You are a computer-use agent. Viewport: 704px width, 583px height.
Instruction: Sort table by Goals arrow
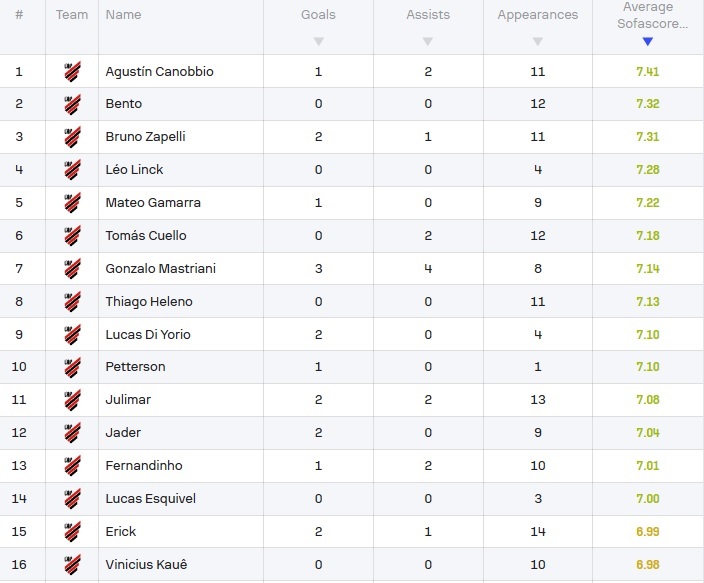pyautogui.click(x=318, y=41)
